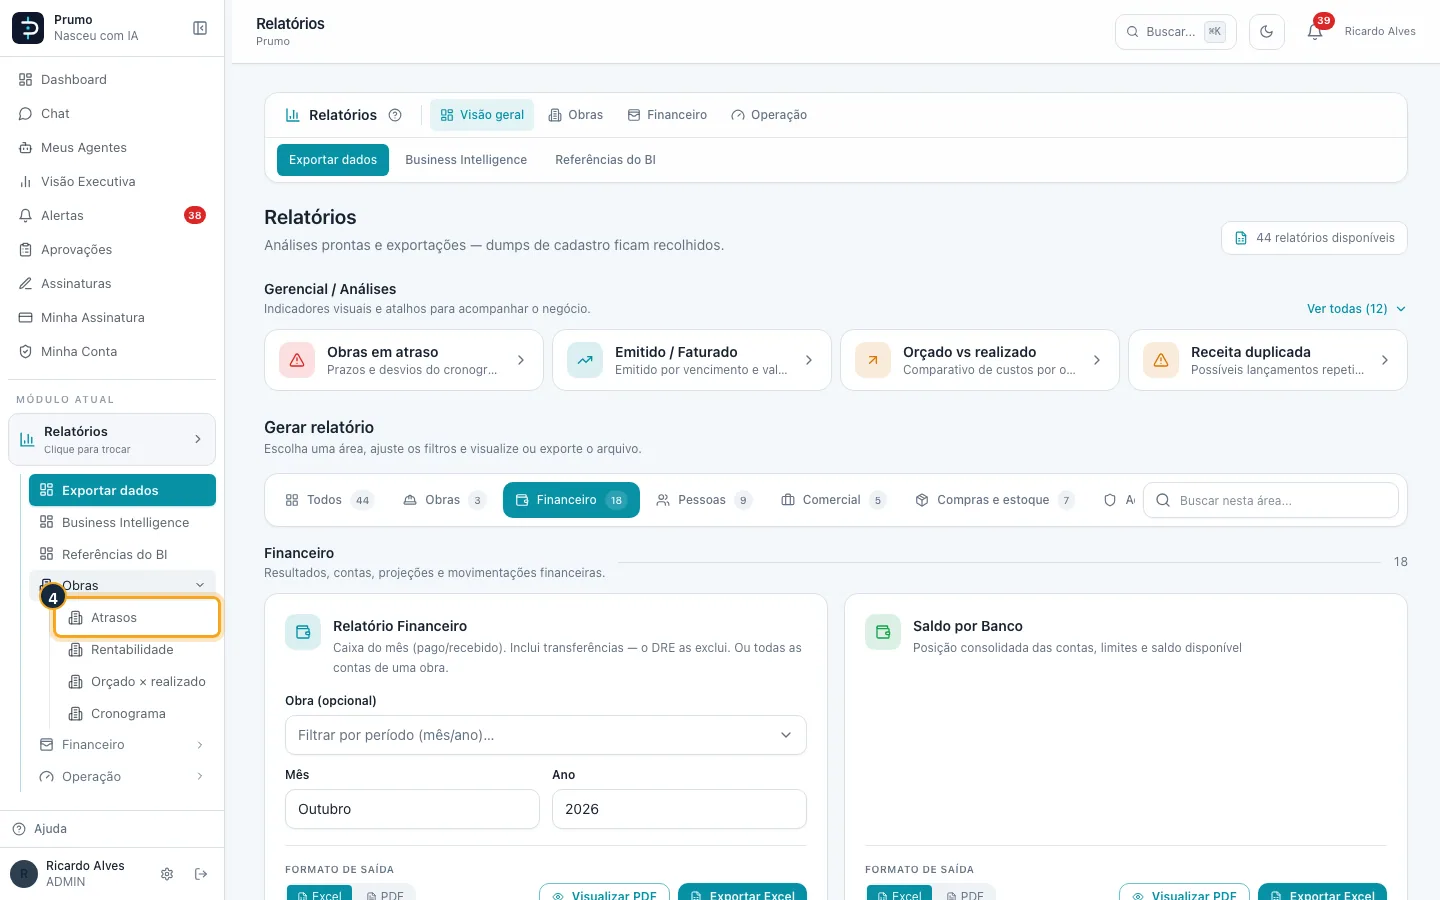Open the Obras top tab
The image size is (1440, 900).
coord(576,115)
